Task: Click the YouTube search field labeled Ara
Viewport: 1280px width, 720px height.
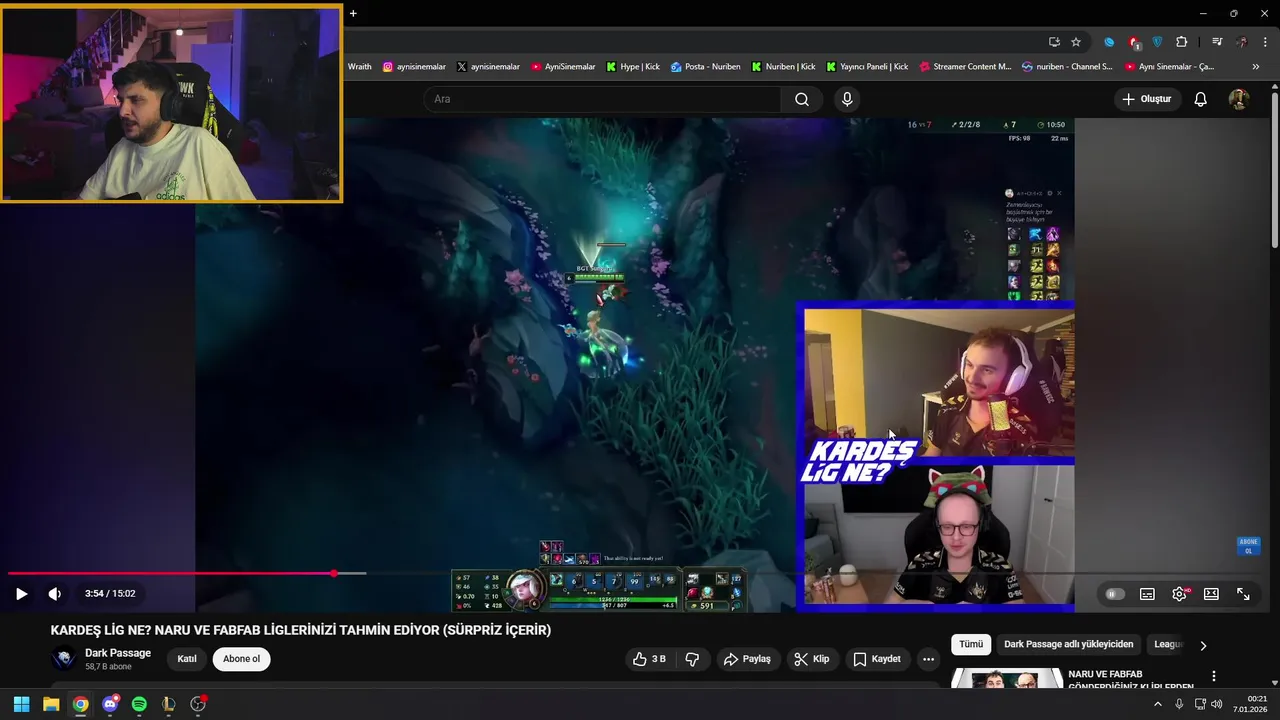Action: pyautogui.click(x=602, y=99)
